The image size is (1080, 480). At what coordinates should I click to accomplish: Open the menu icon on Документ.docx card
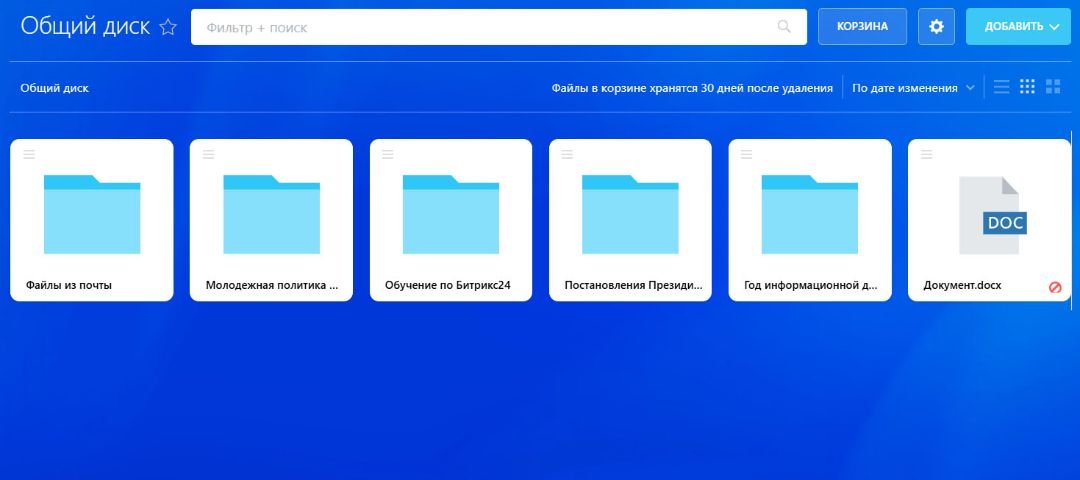pyautogui.click(x=926, y=154)
